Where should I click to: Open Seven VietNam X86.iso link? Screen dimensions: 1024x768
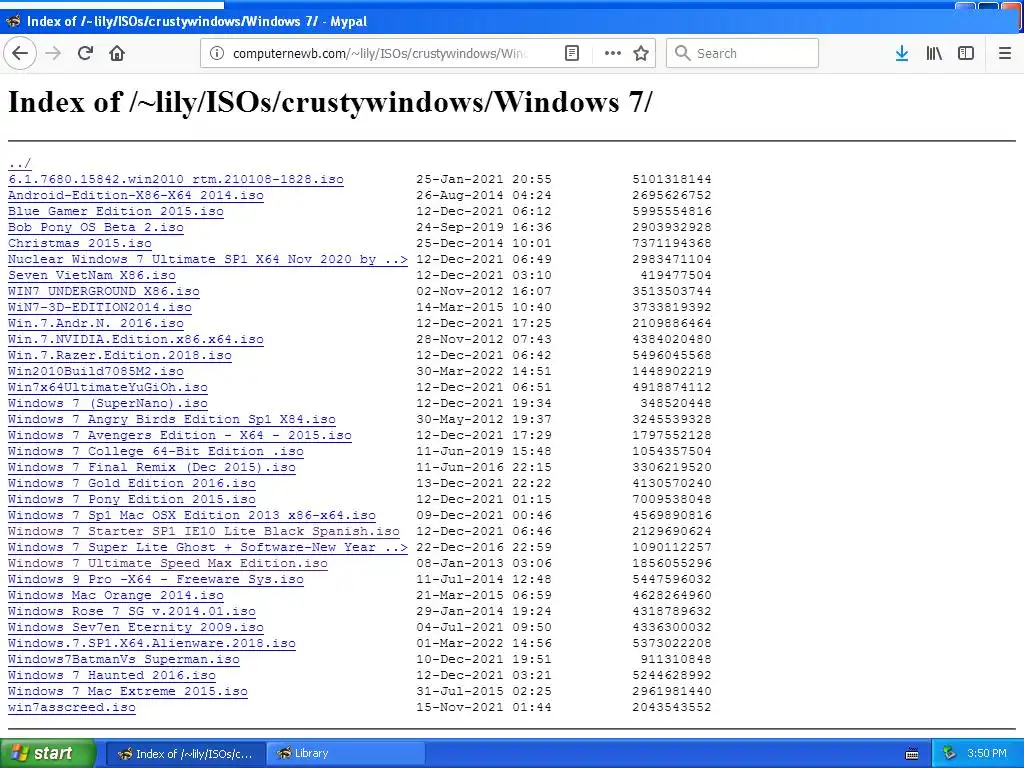pos(92,275)
